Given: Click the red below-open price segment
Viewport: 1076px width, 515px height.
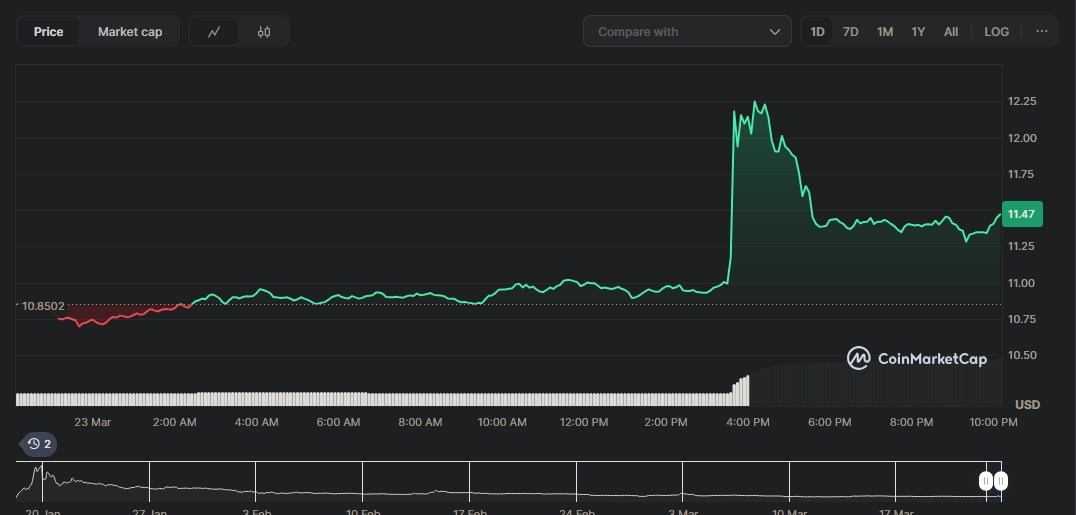Looking at the screenshot, I should (124, 314).
